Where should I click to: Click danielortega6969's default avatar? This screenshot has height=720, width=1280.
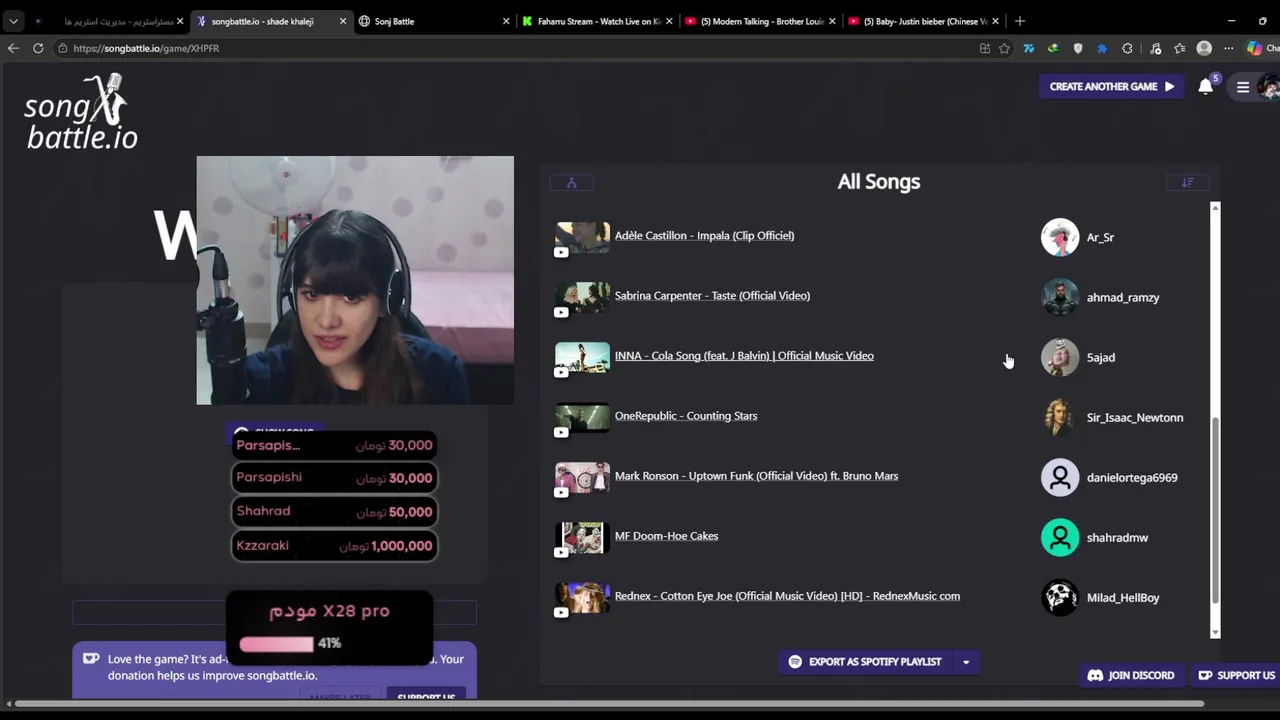[x=1060, y=477]
